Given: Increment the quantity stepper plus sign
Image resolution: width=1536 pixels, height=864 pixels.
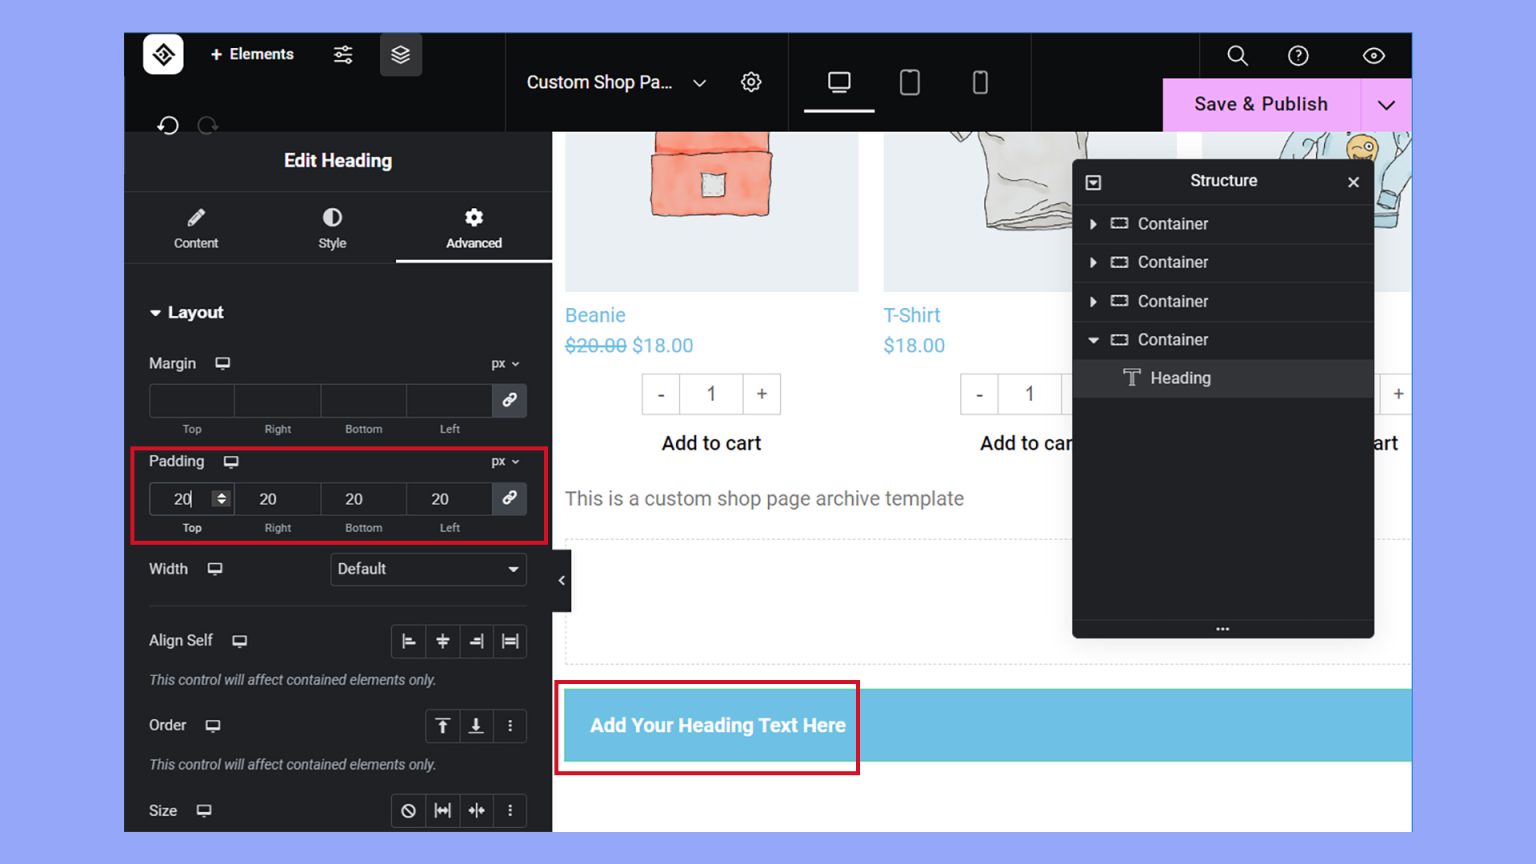Looking at the screenshot, I should (761, 393).
